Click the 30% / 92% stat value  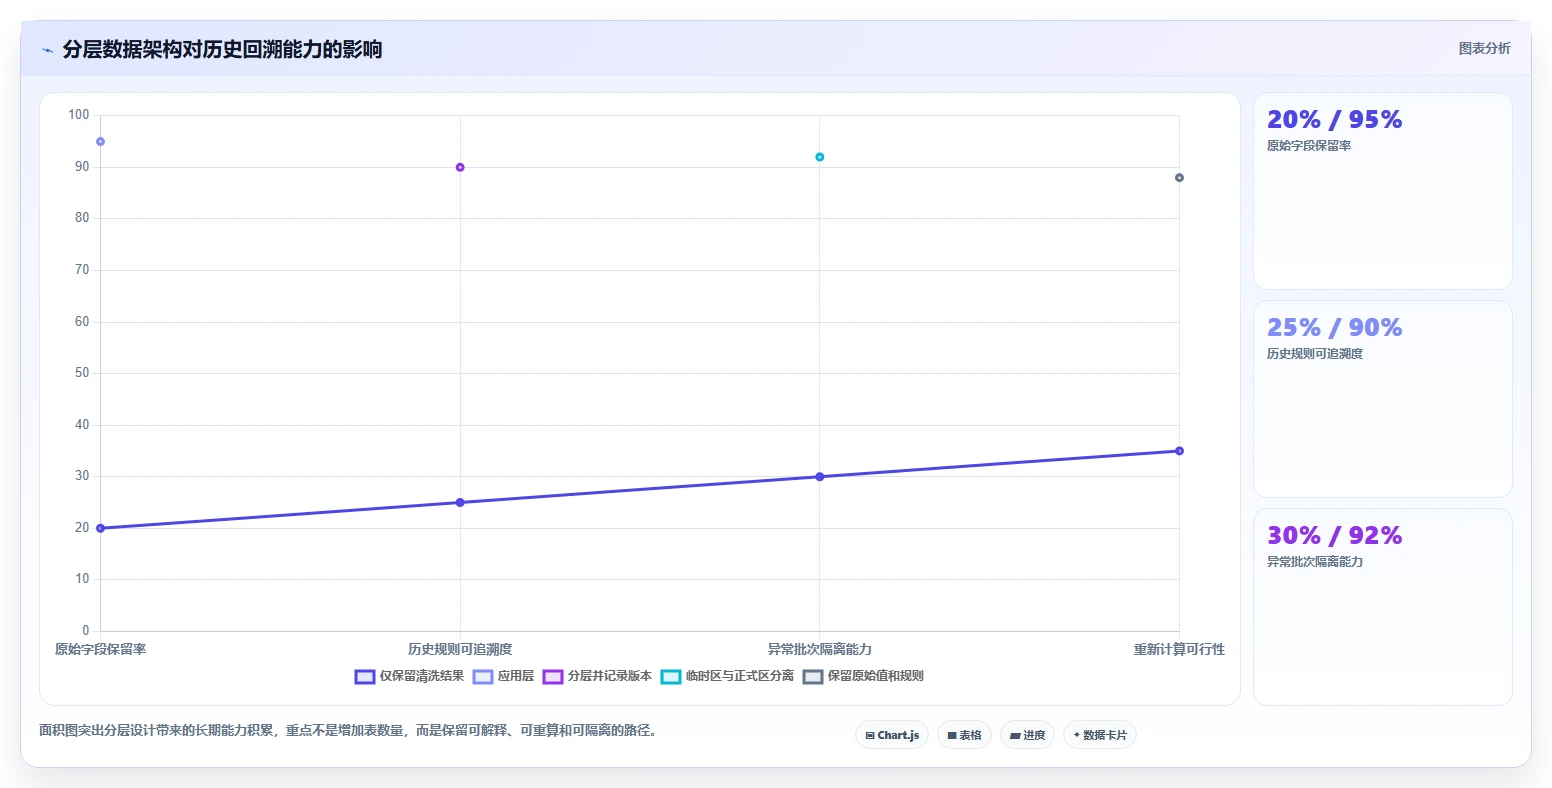click(1334, 536)
